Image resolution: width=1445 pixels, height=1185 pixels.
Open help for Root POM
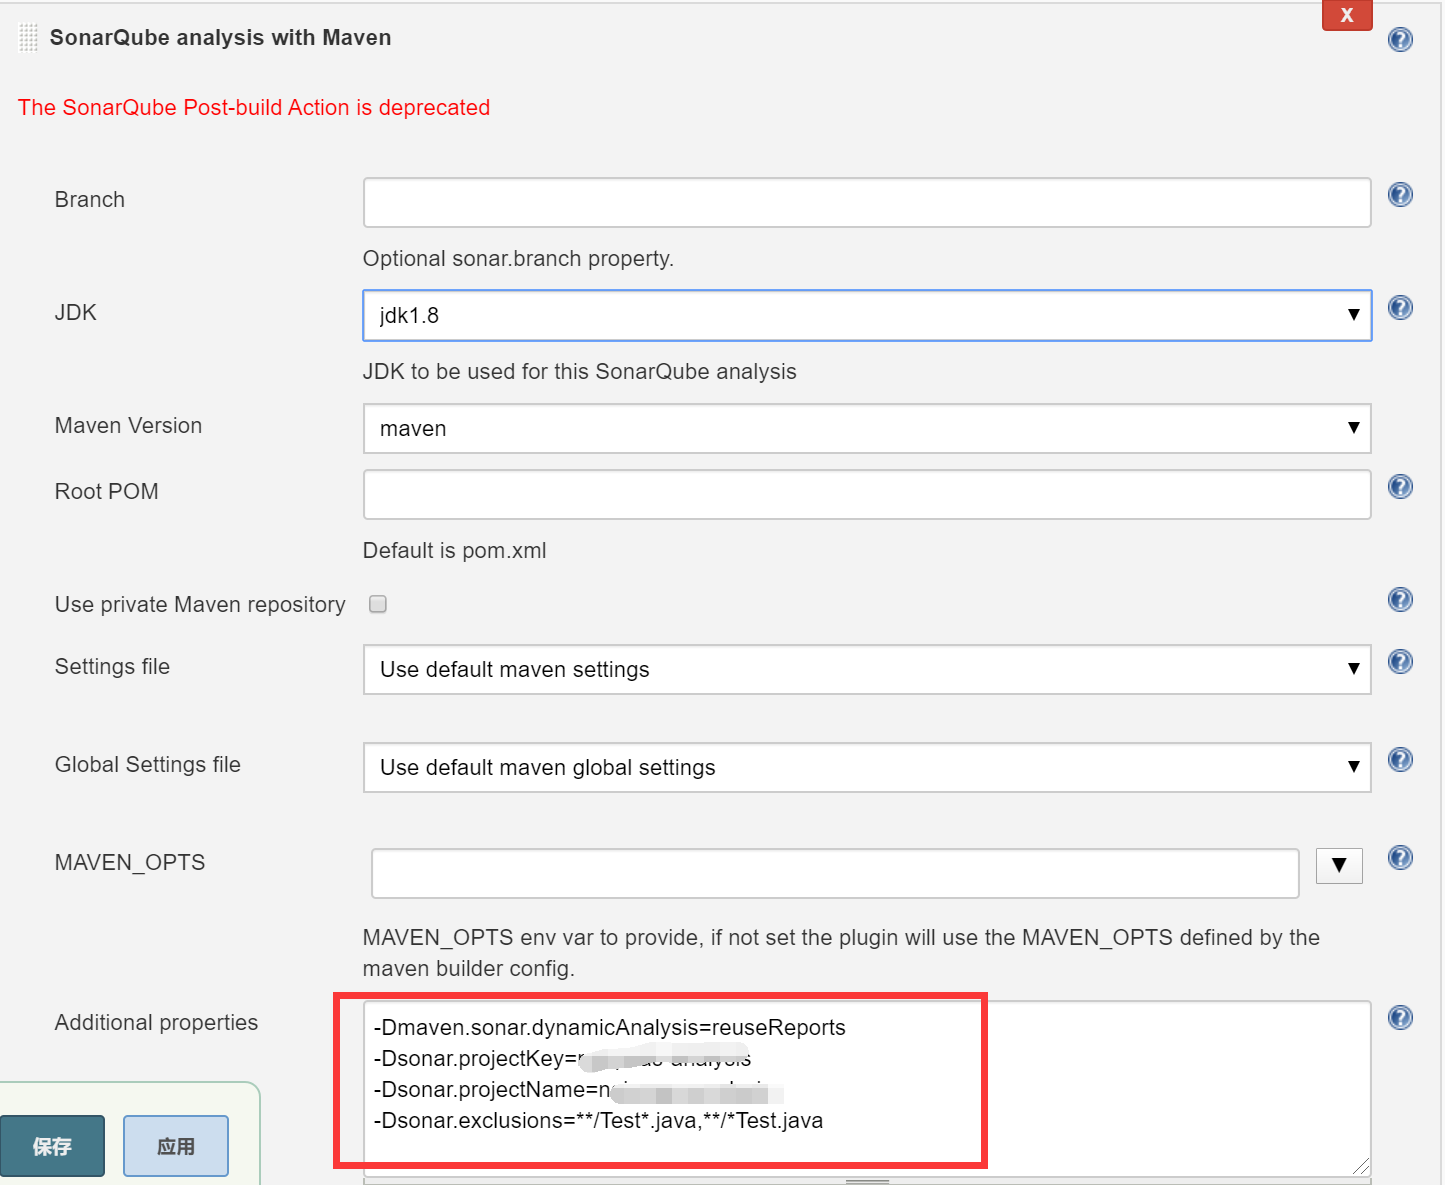(1400, 487)
